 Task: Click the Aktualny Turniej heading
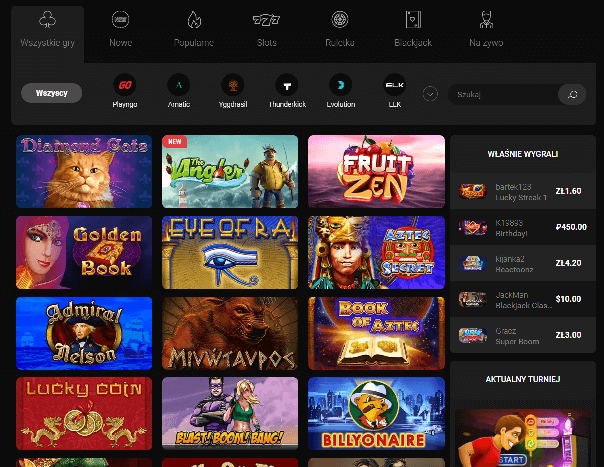point(523,379)
